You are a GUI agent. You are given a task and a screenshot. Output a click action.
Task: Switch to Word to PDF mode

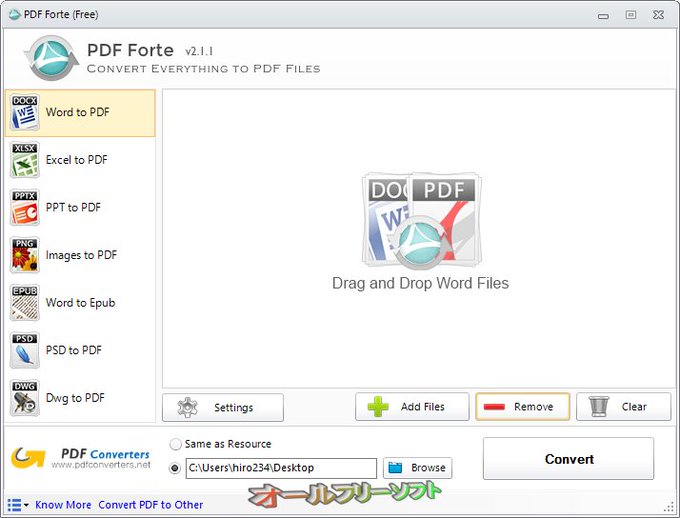click(80, 113)
